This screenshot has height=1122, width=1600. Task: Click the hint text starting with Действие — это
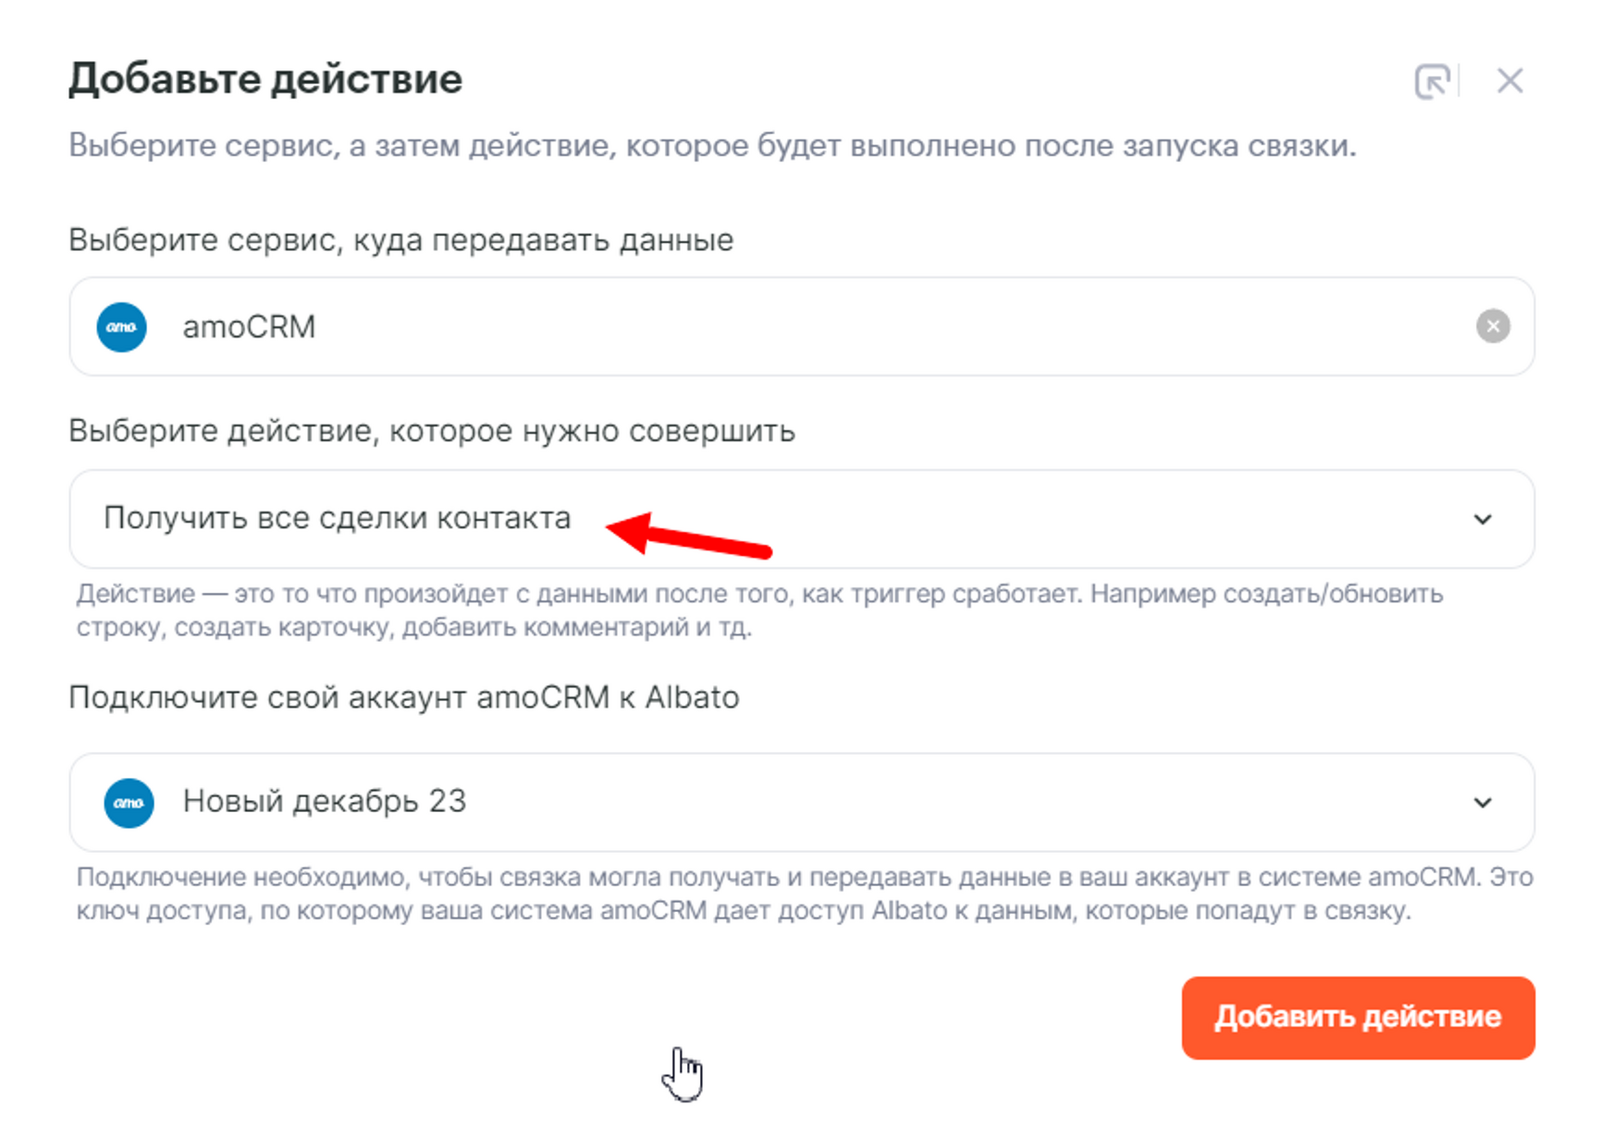[760, 610]
